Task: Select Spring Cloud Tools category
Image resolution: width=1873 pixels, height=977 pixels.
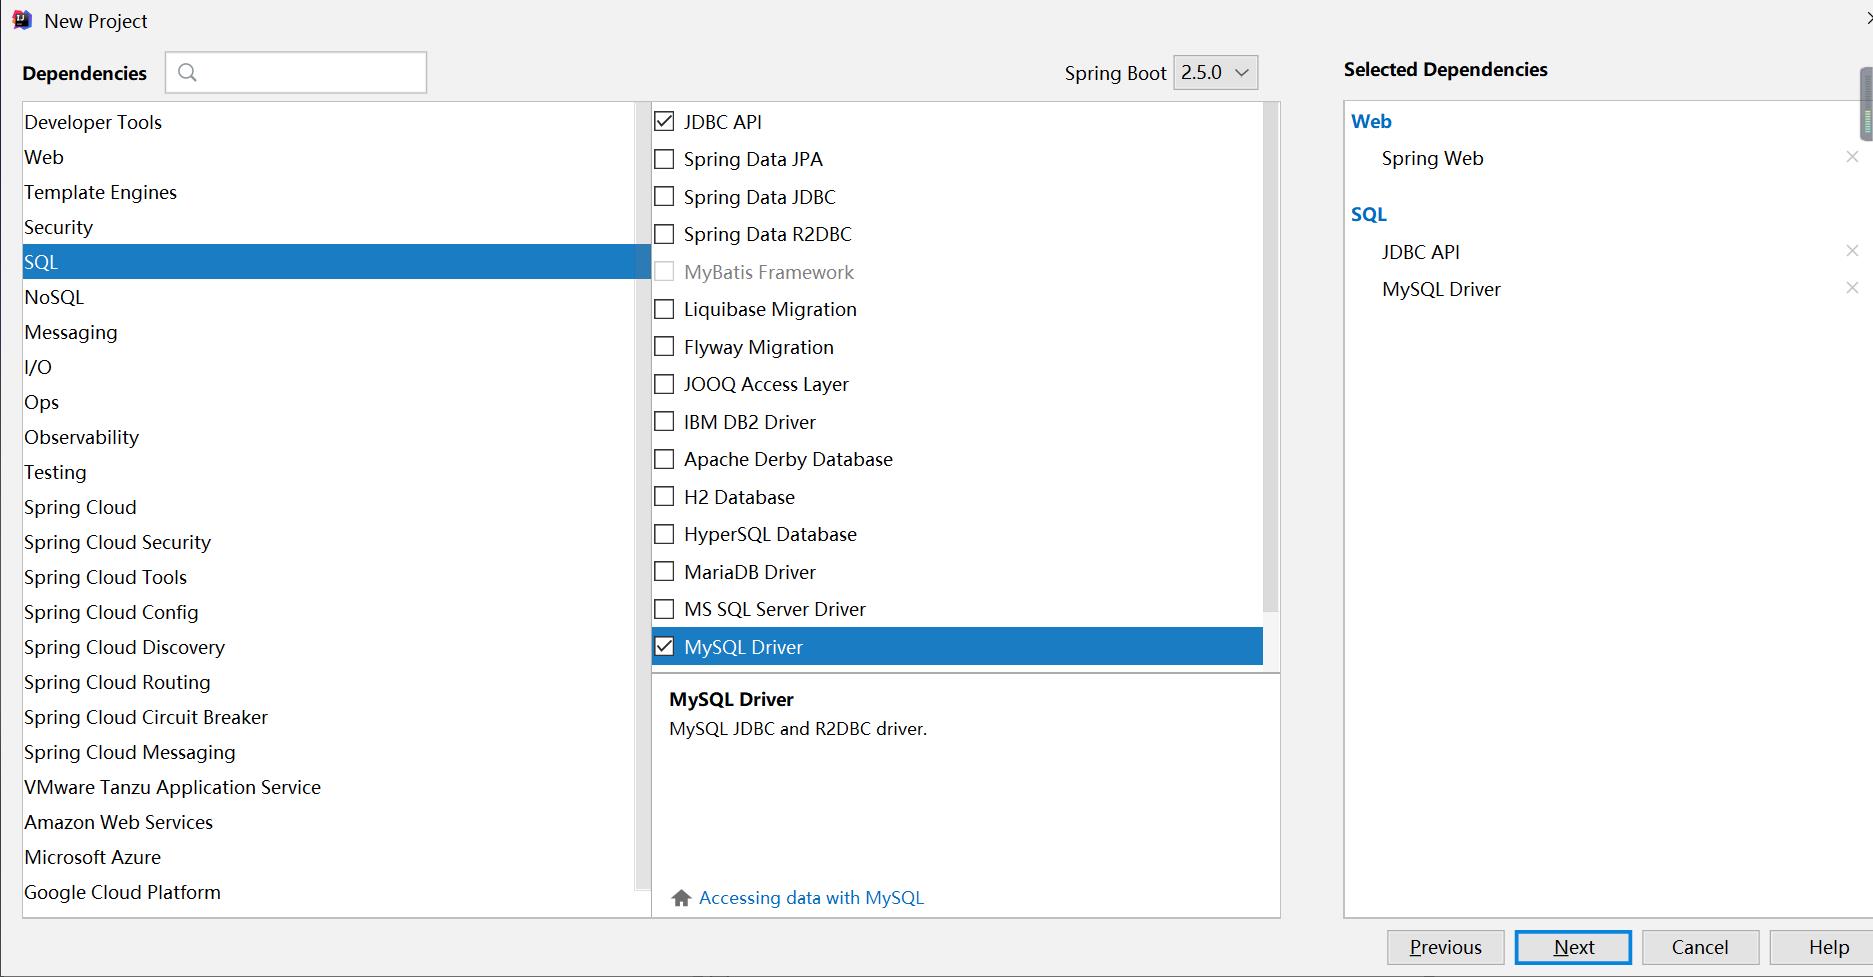Action: 329,577
